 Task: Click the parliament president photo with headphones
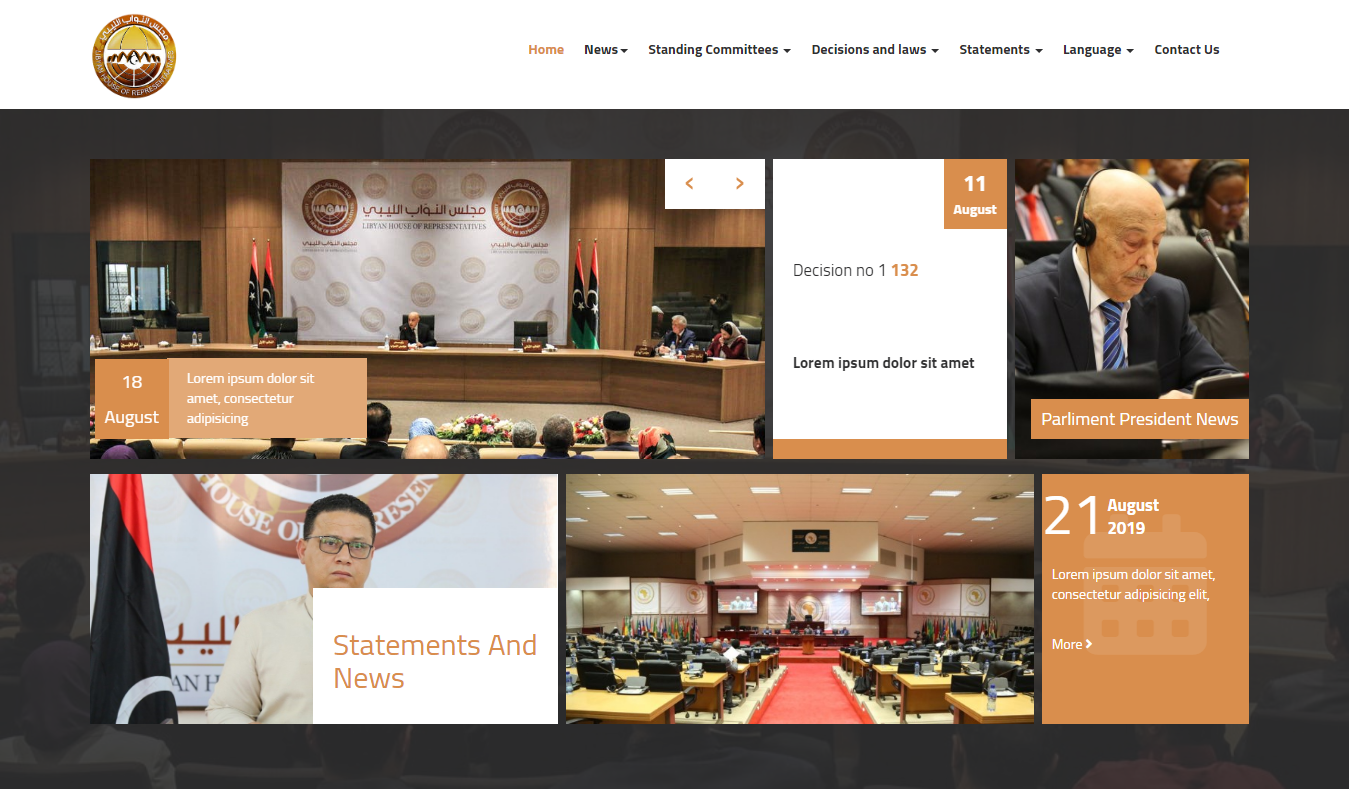pyautogui.click(x=1131, y=290)
